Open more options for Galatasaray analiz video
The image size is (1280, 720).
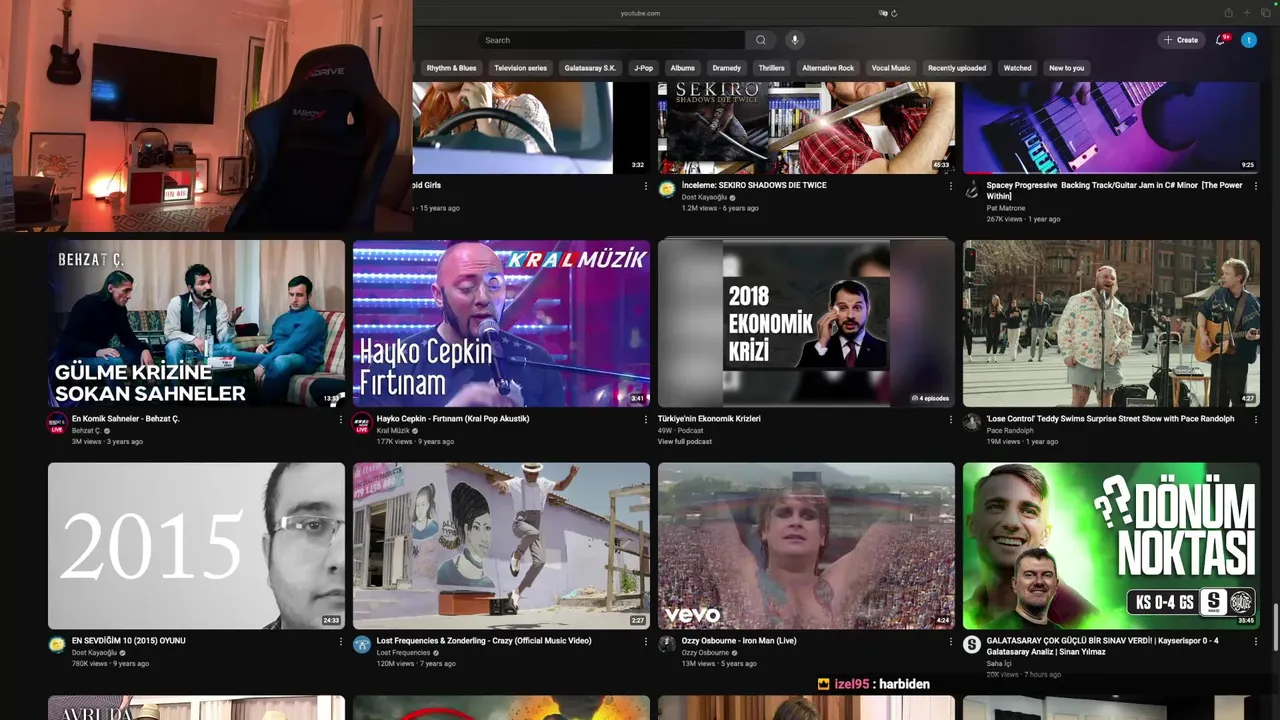coord(1255,642)
